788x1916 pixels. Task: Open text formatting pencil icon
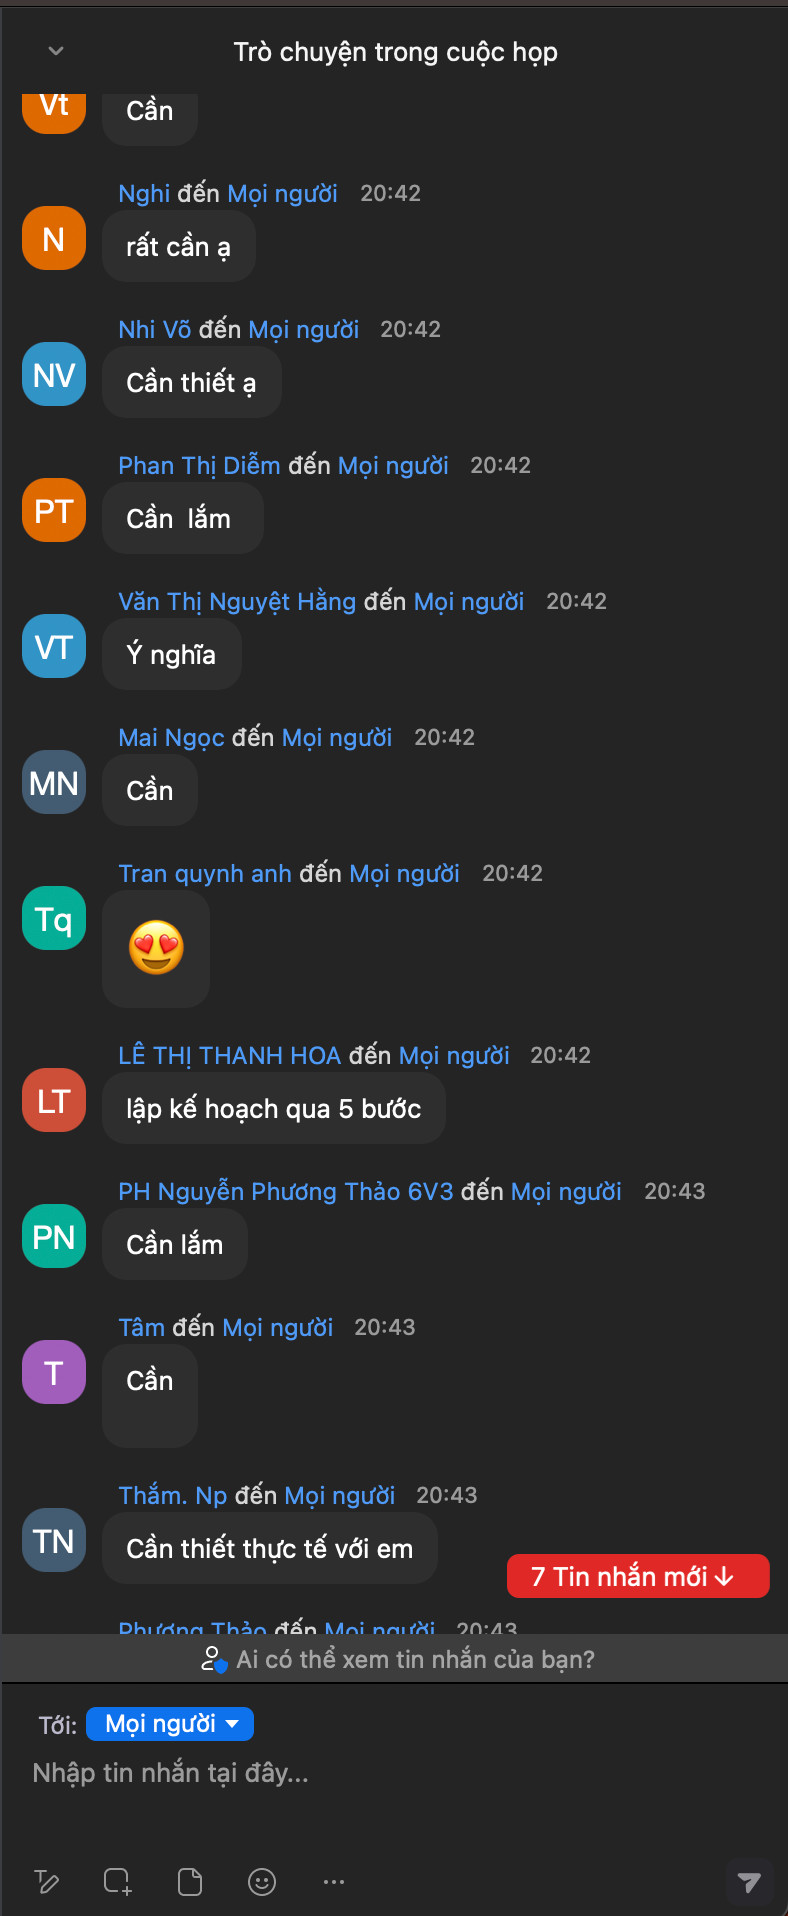click(x=47, y=1882)
